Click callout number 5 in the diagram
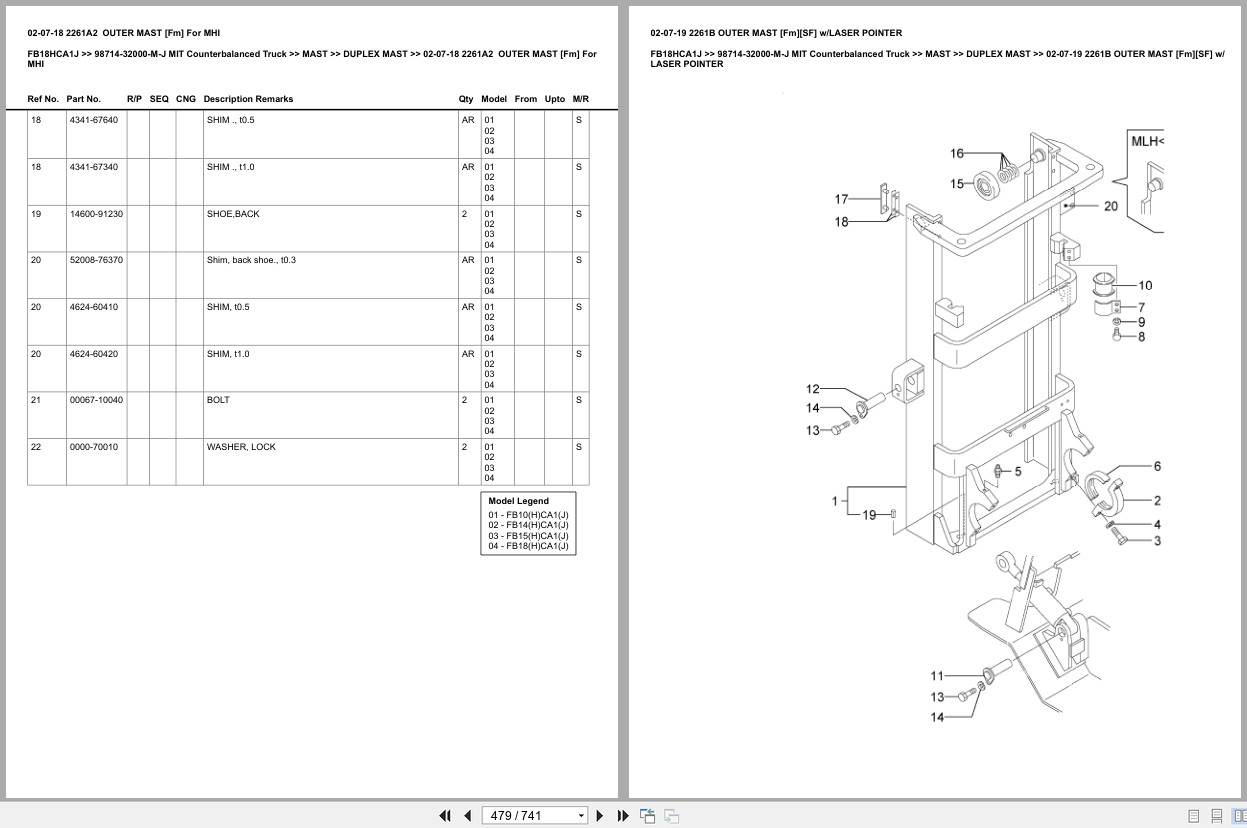 point(1018,471)
